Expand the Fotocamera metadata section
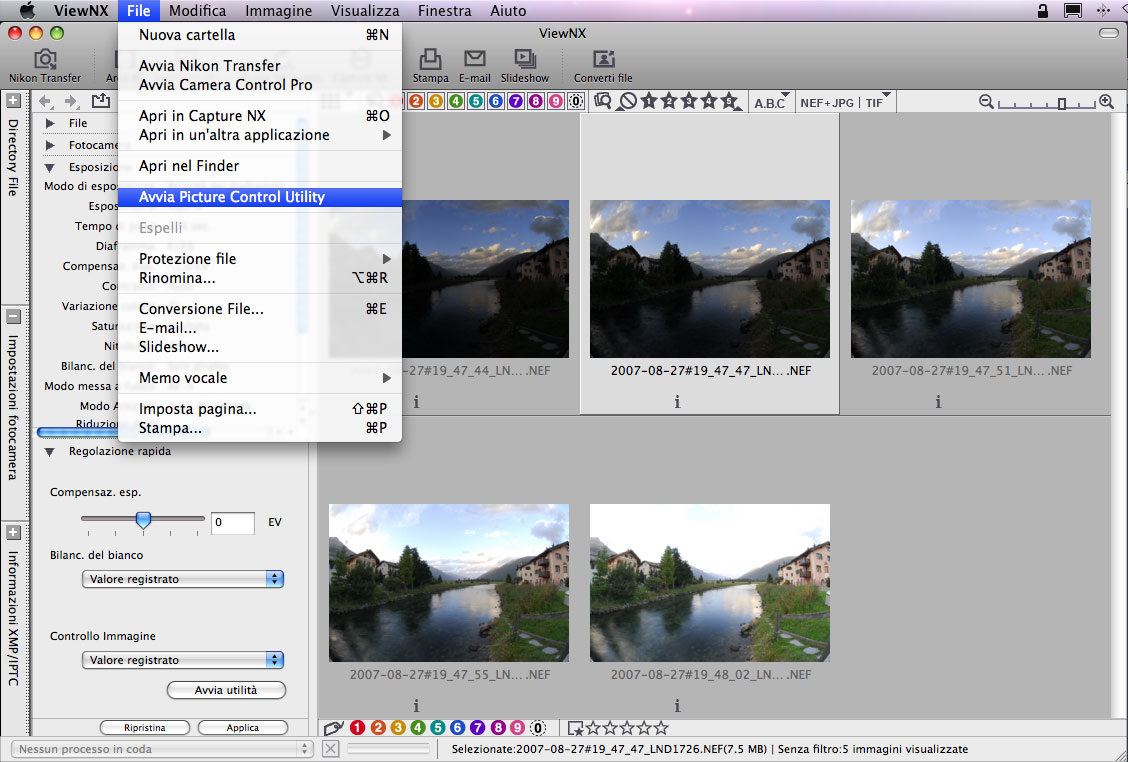This screenshot has height=762, width=1128. 50,145
